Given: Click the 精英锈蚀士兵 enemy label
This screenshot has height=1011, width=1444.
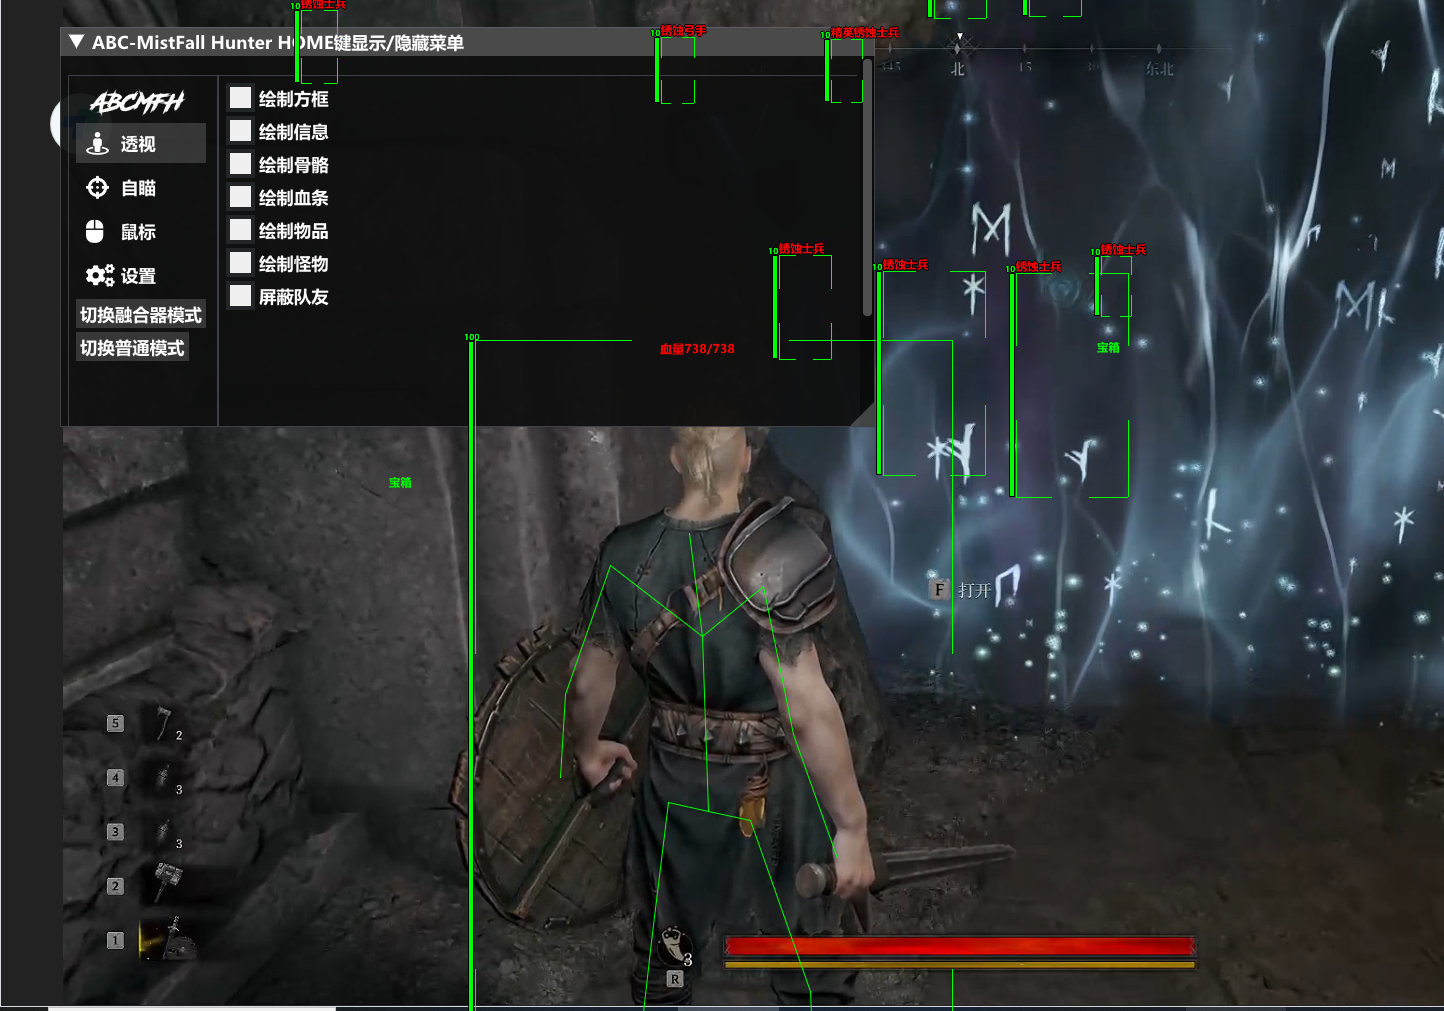Looking at the screenshot, I should click(x=865, y=33).
